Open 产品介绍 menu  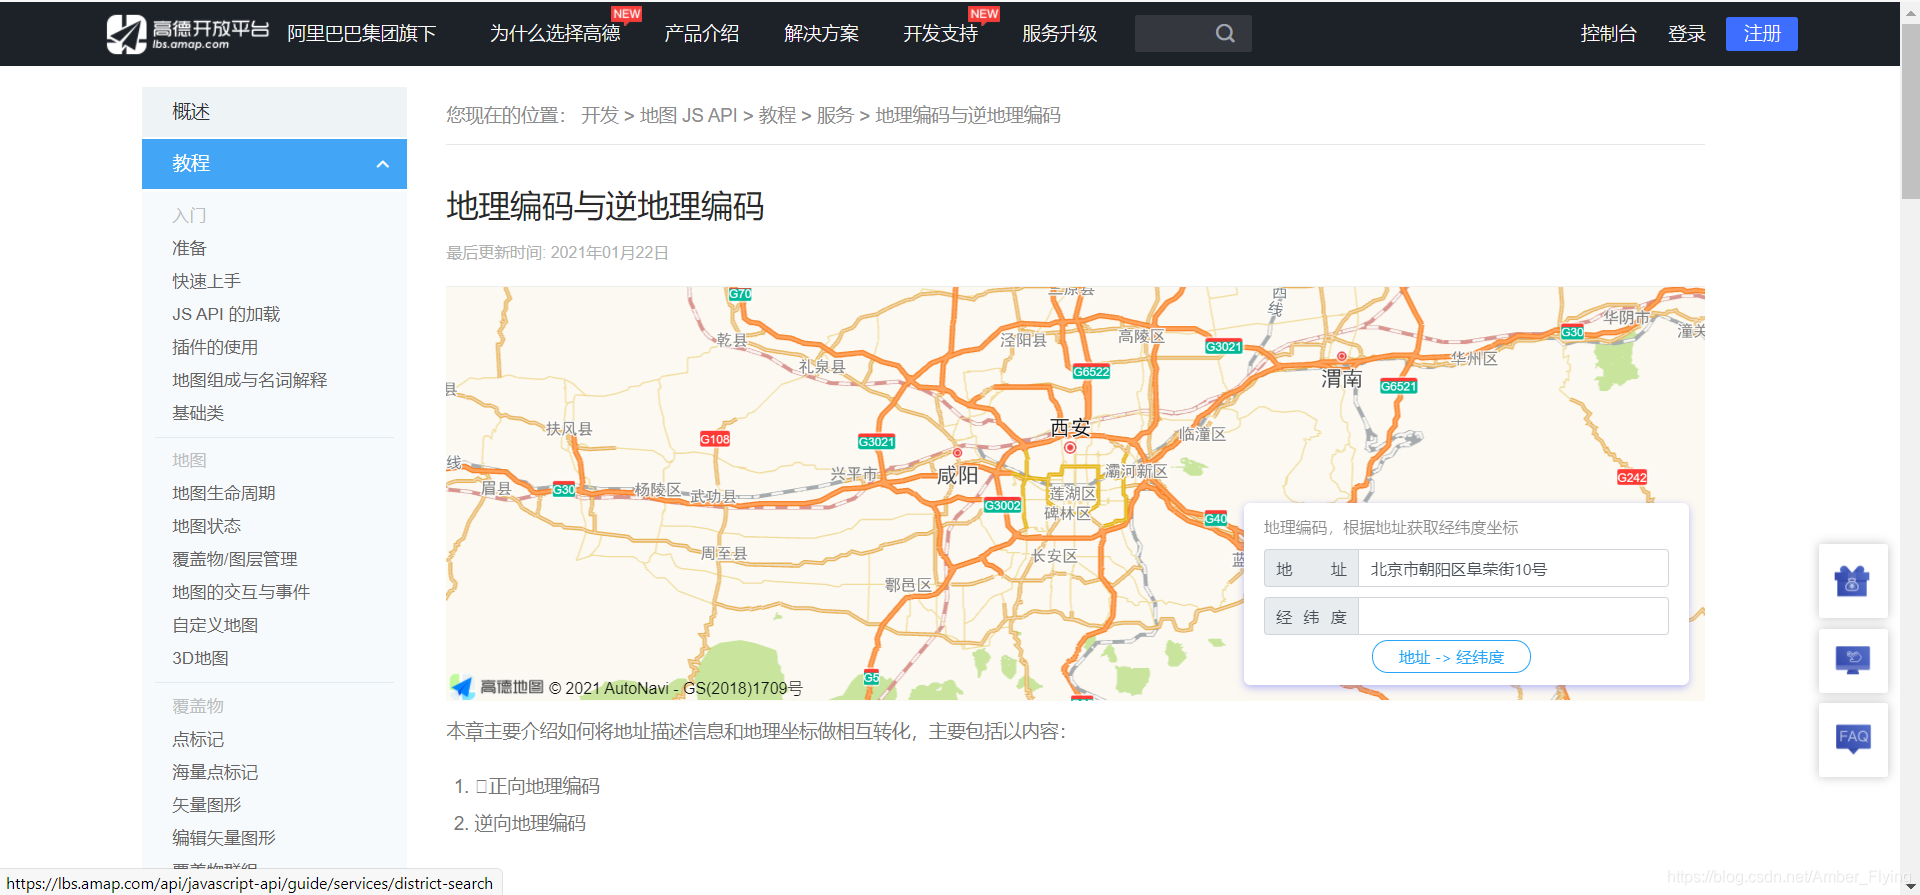pos(702,34)
